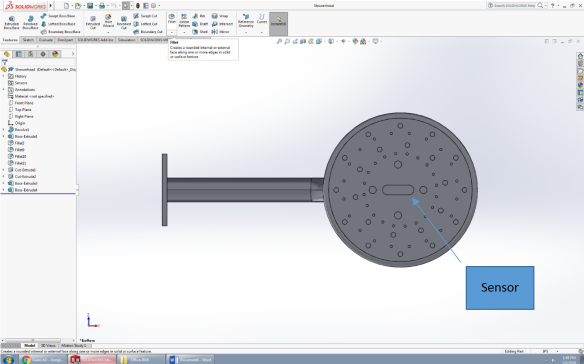Expand the History tree node

[4, 76]
